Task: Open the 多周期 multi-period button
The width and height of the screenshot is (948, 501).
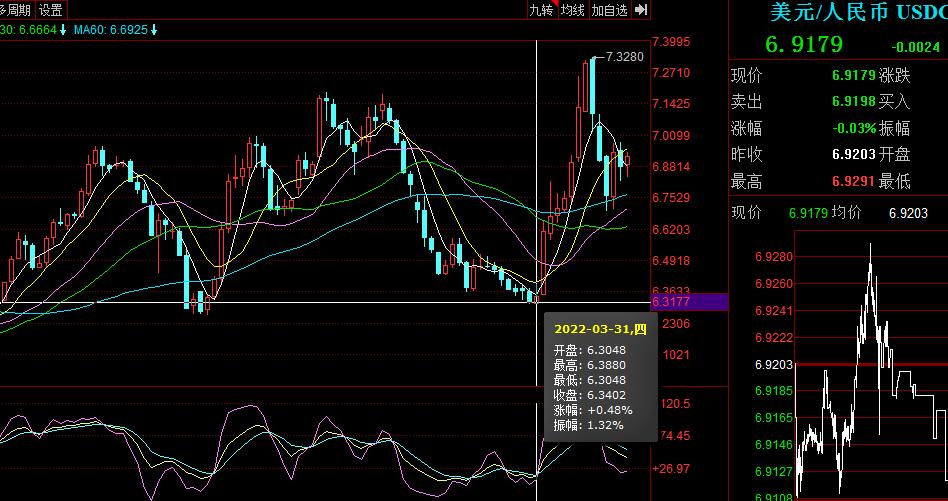Action: click(x=17, y=10)
